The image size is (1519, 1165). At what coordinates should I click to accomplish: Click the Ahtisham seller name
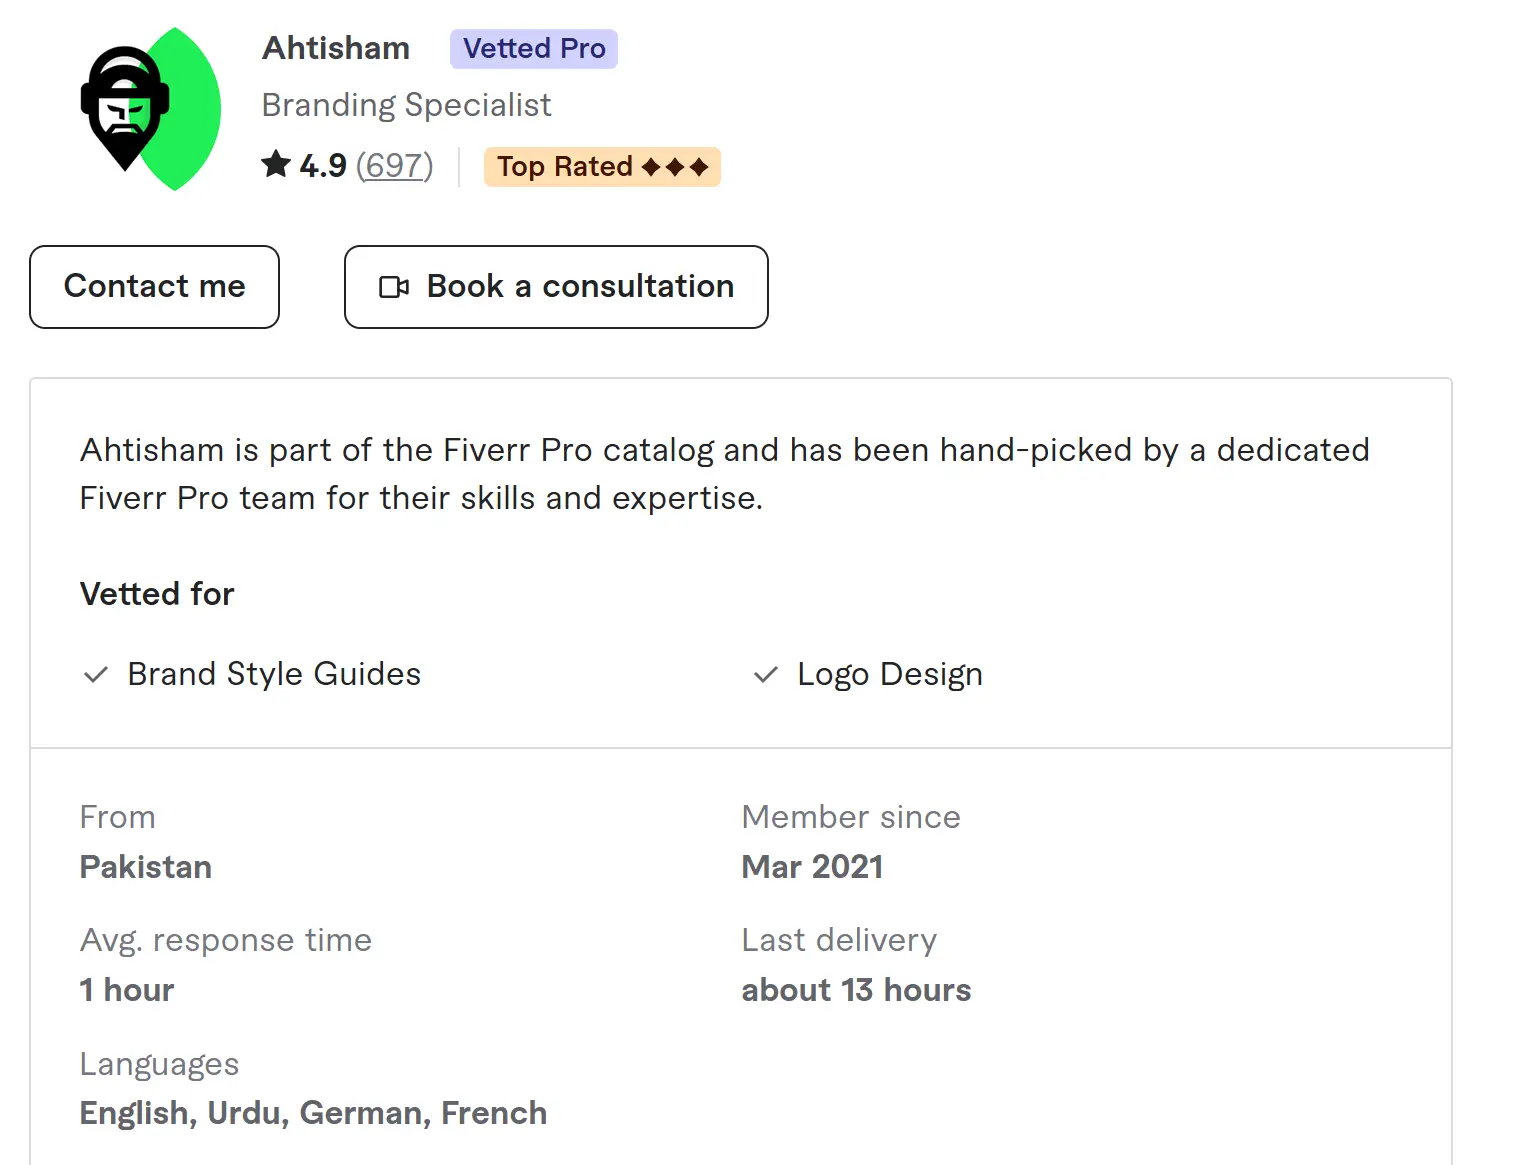tap(336, 48)
